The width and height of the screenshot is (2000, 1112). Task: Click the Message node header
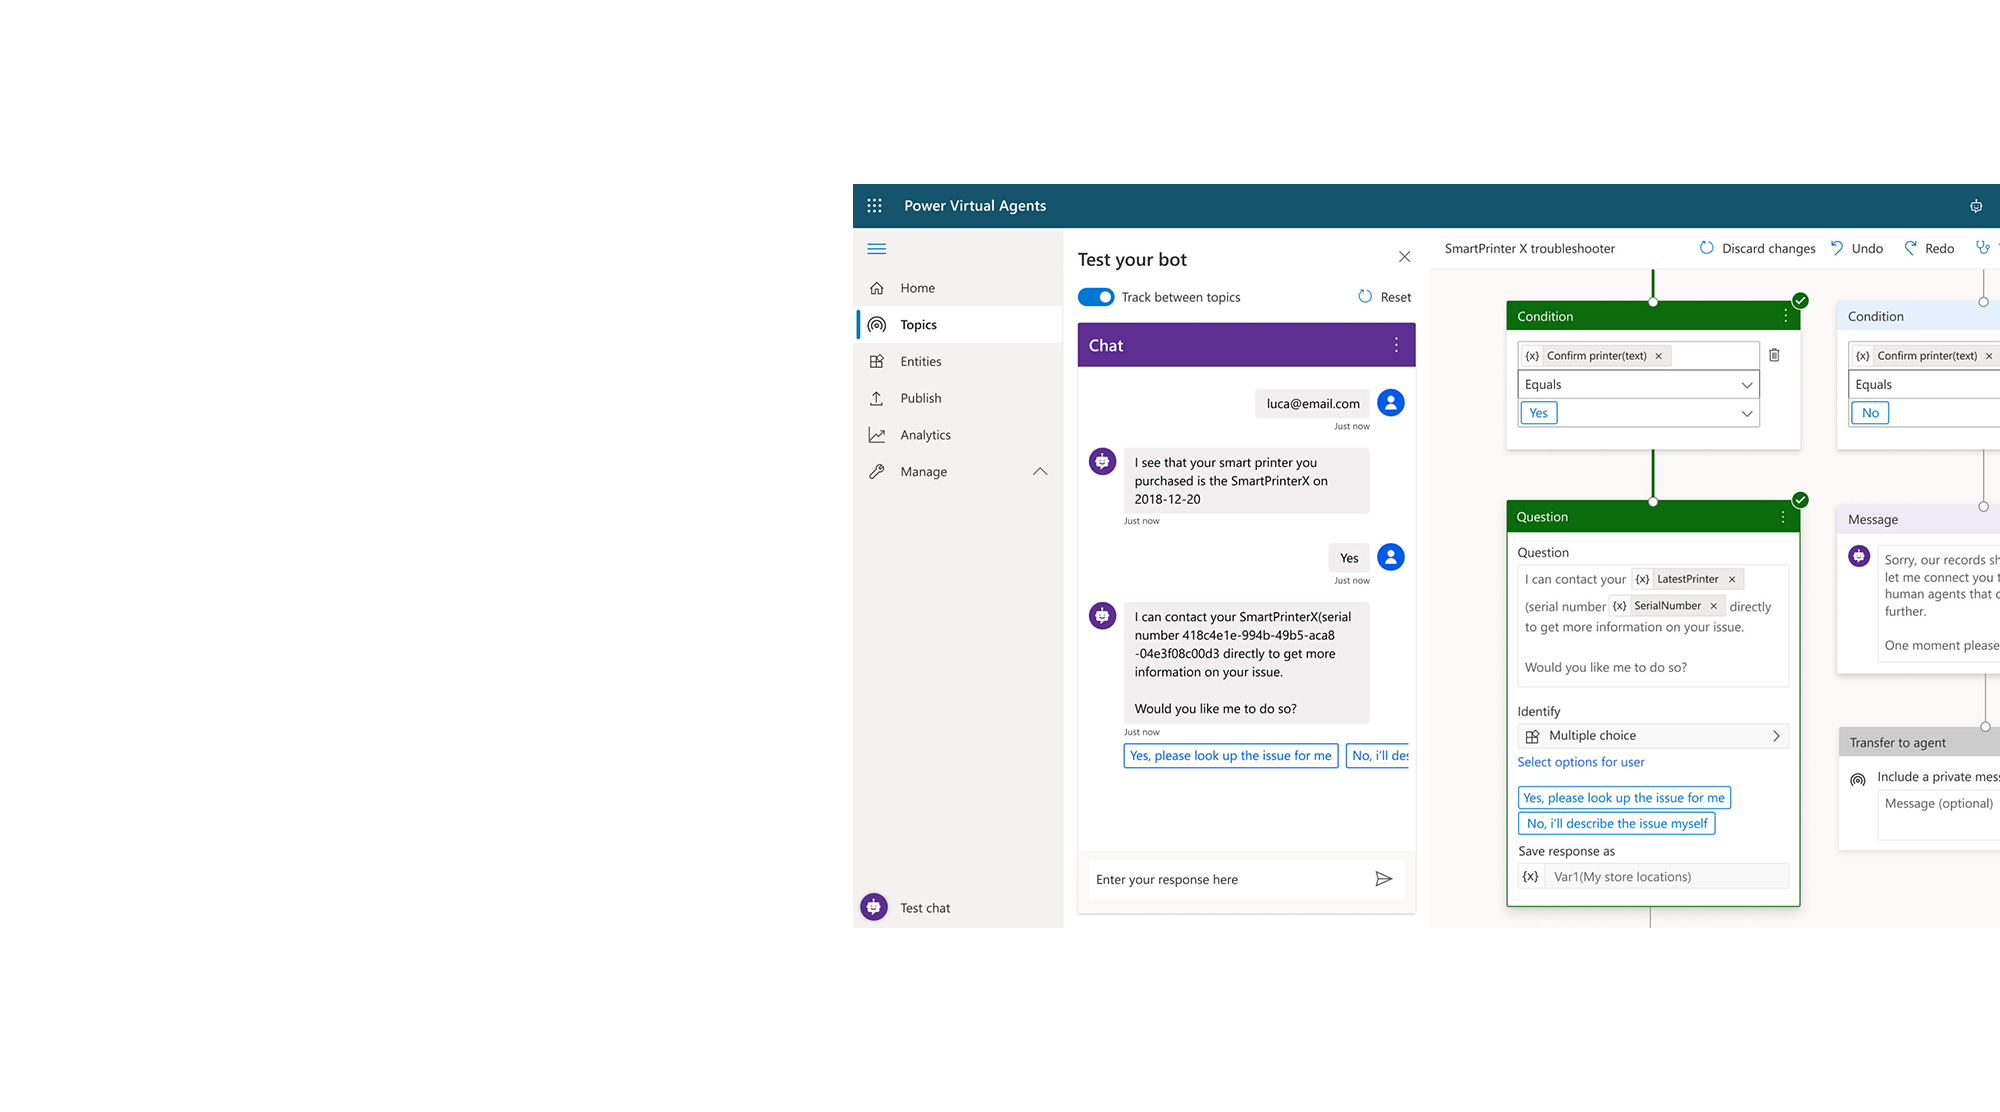[x=1919, y=519]
